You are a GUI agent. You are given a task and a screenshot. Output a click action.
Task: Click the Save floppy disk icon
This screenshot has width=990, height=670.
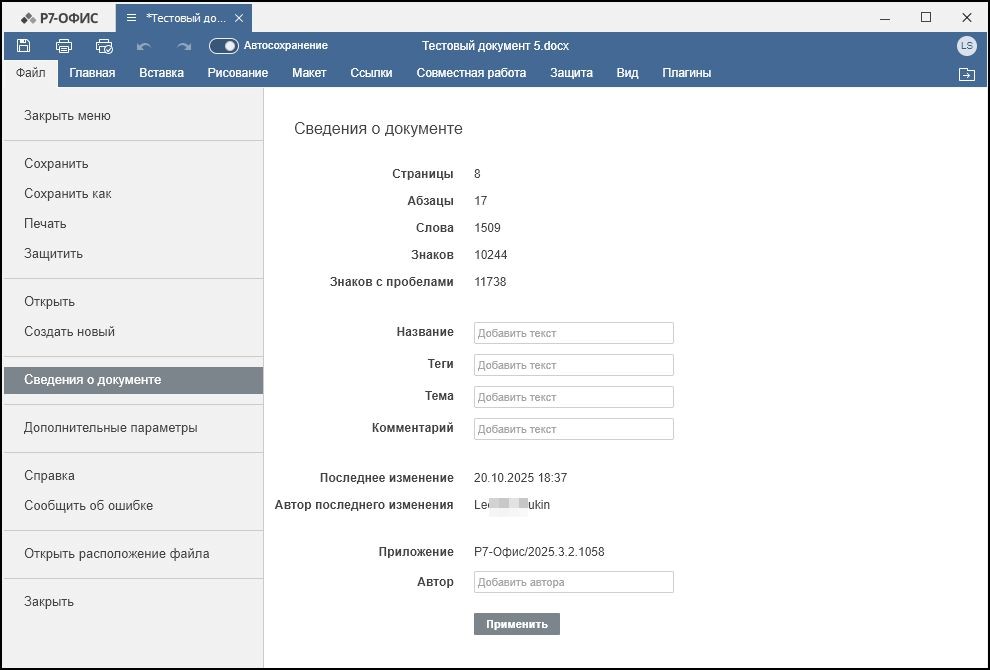(23, 45)
